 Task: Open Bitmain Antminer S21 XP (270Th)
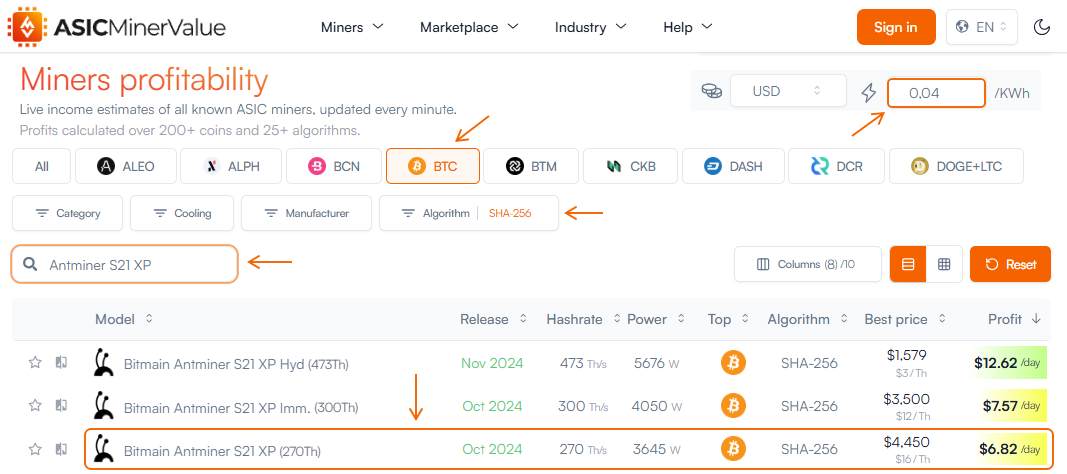click(222, 451)
